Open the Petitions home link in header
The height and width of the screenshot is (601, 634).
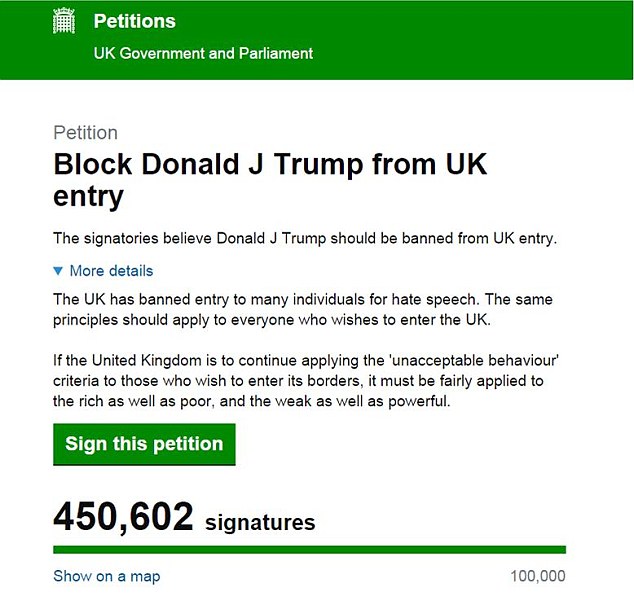click(x=135, y=21)
